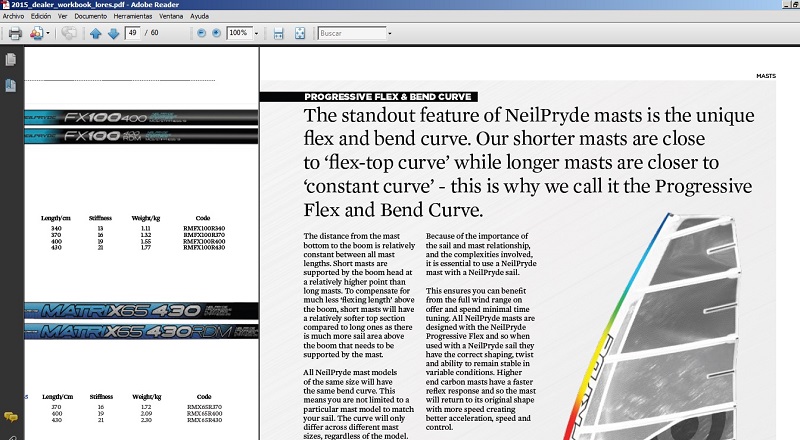Go to next page with down arrow
This screenshot has height=440, width=800.
(113, 33)
